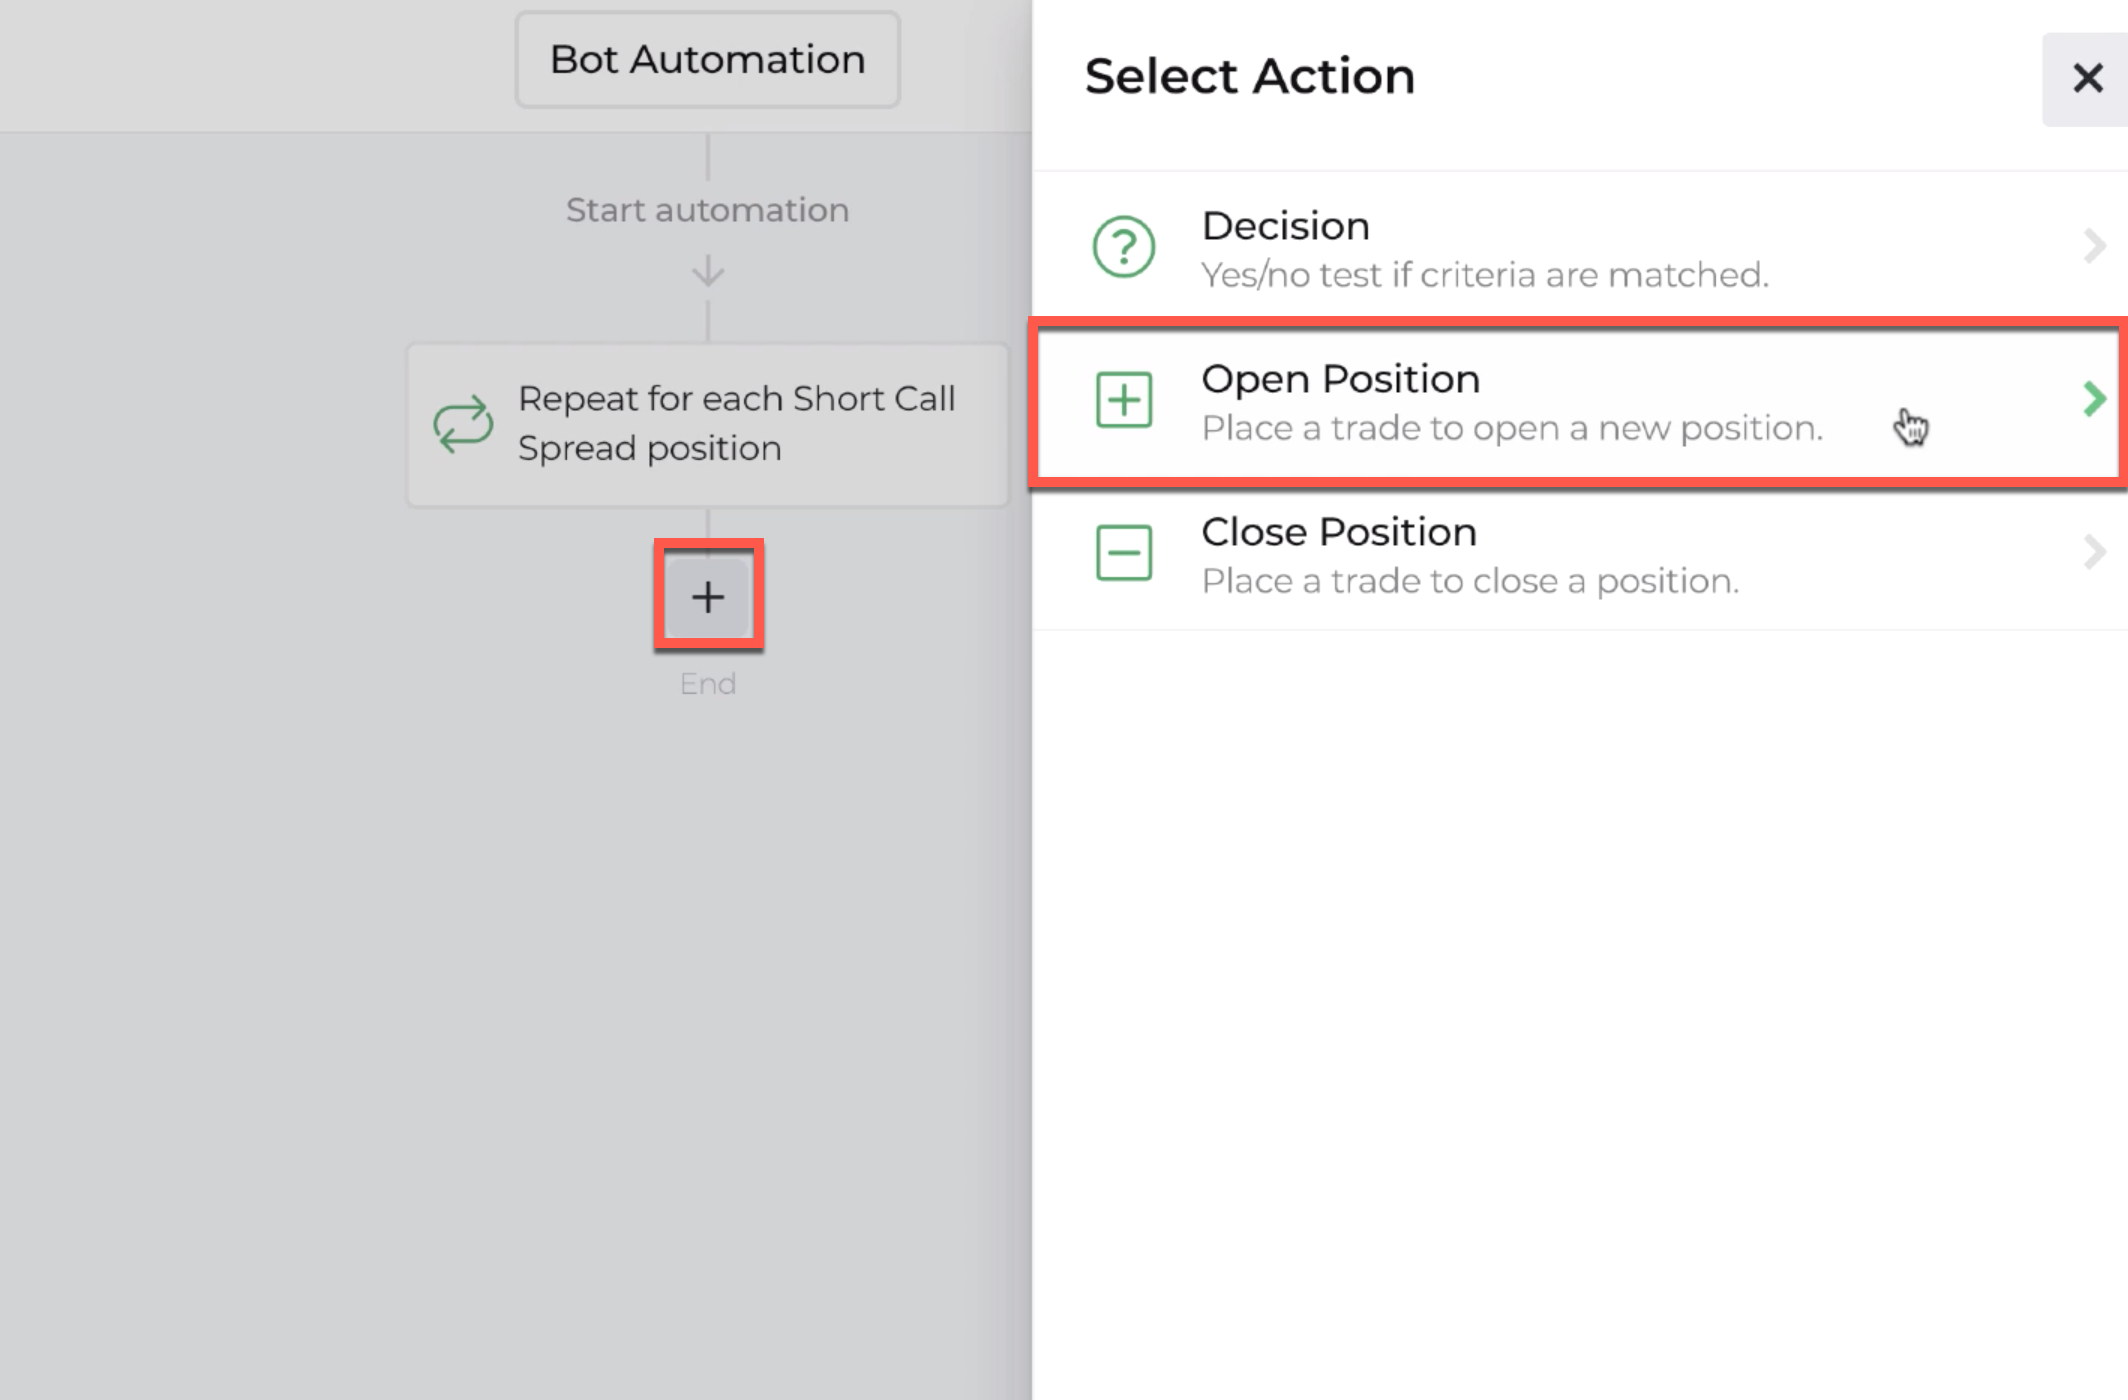Click the Open Position plus-square icon

click(x=1124, y=400)
